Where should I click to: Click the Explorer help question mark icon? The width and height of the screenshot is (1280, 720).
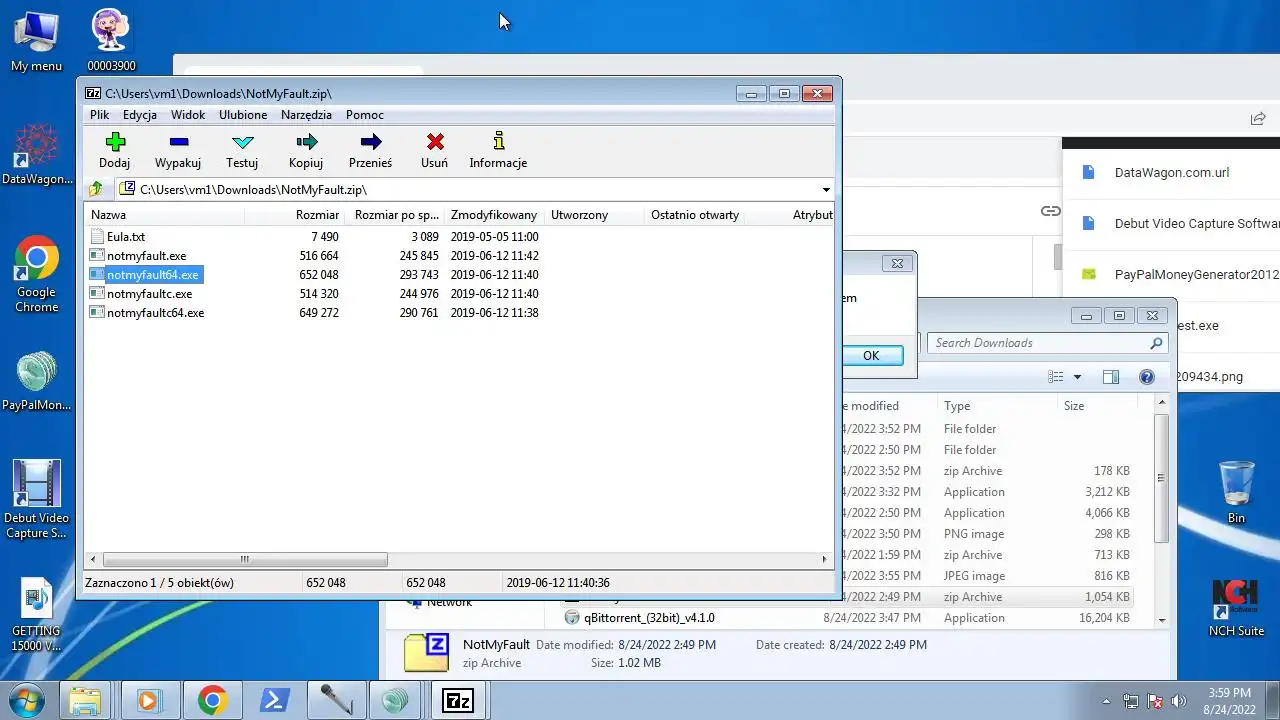[x=1147, y=377]
